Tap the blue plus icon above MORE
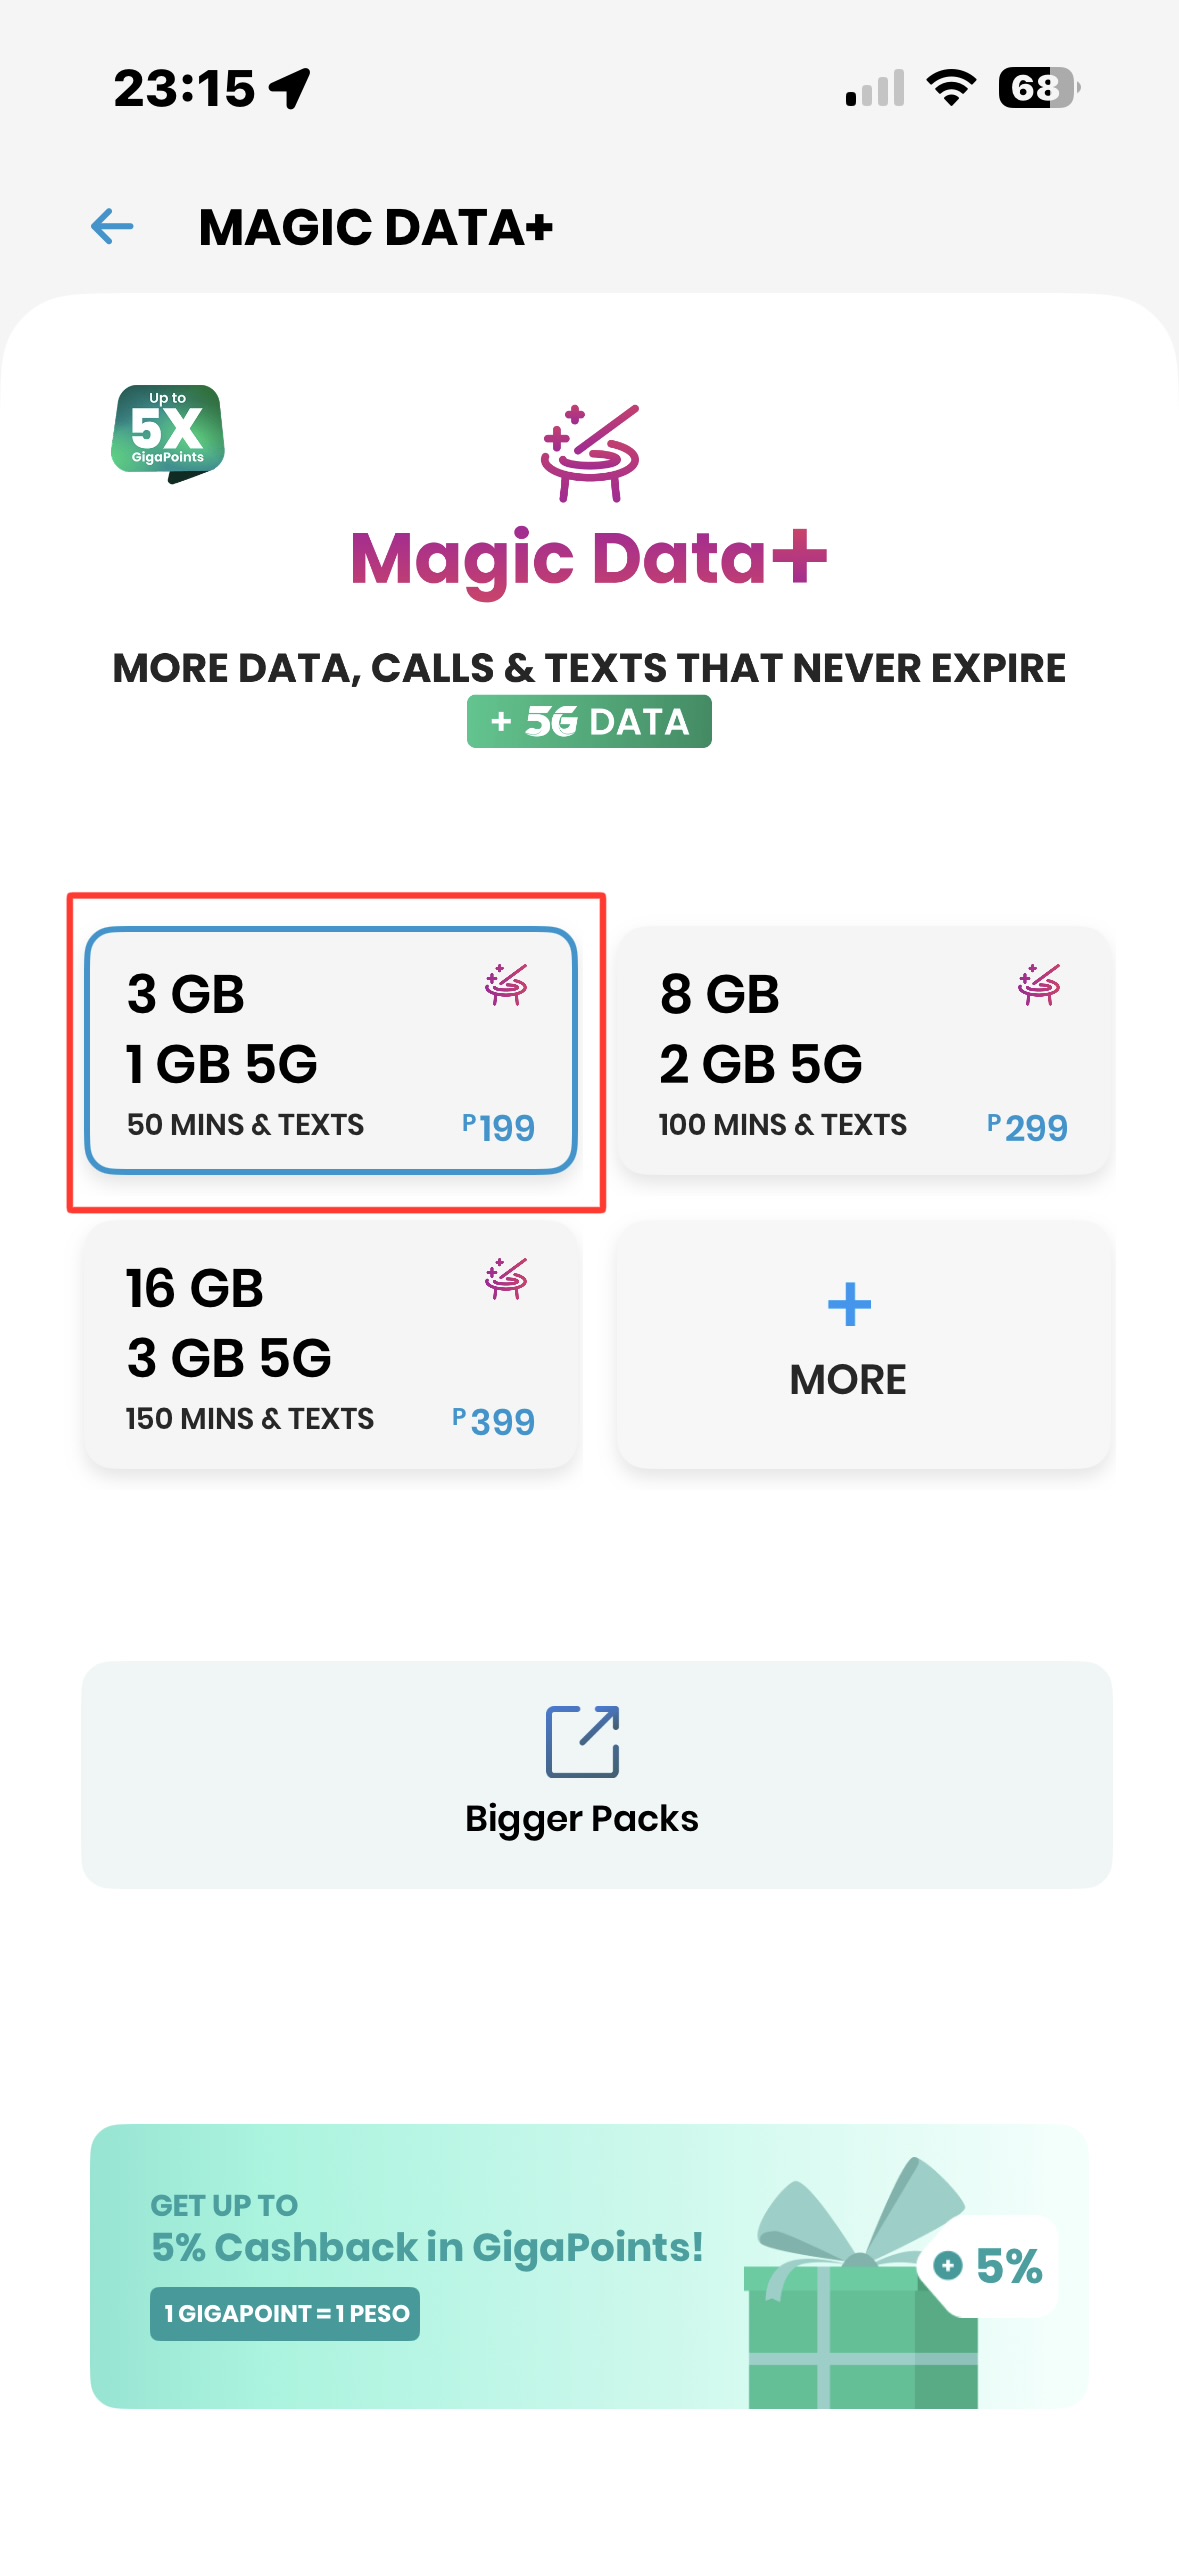Viewport: 1179px width, 2556px height. tap(849, 1304)
